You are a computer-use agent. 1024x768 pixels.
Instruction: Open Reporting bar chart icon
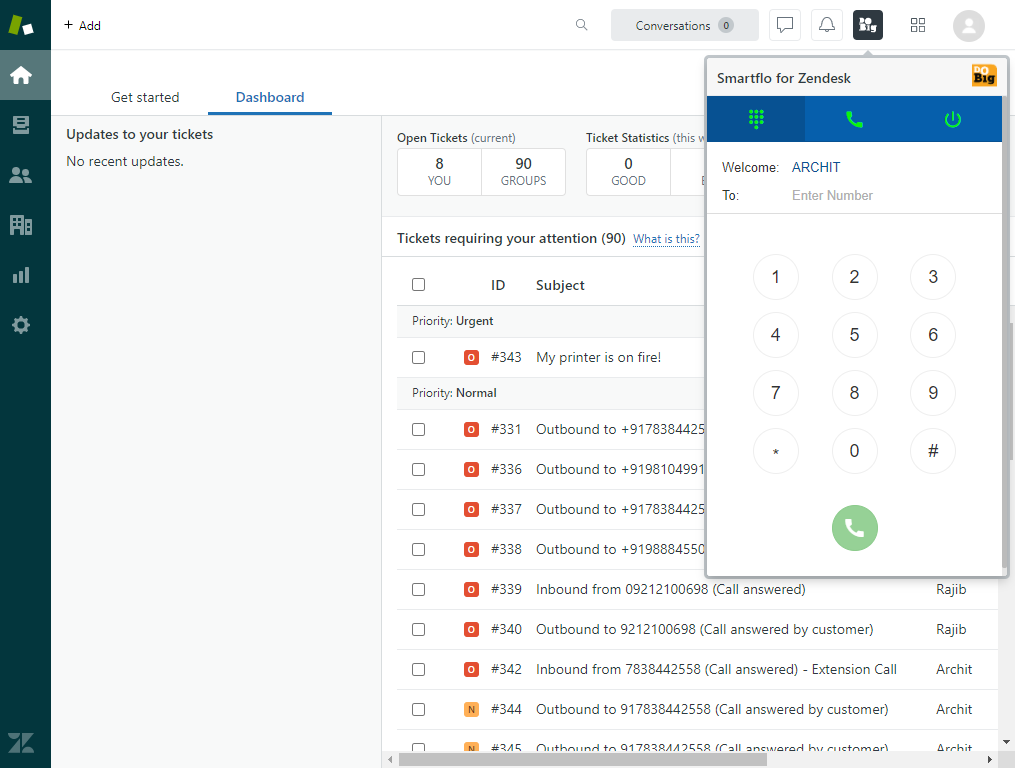pos(21,275)
